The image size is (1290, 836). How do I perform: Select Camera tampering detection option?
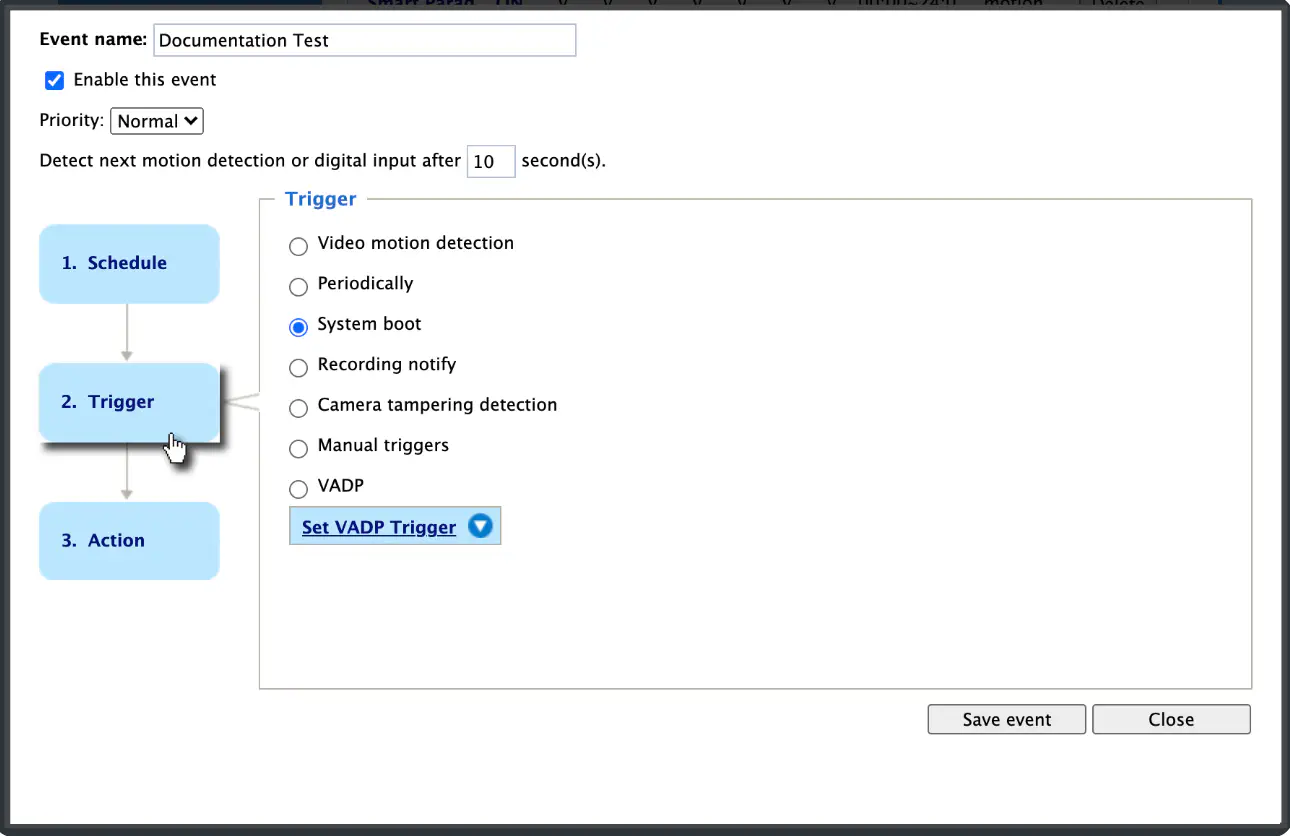(x=298, y=408)
